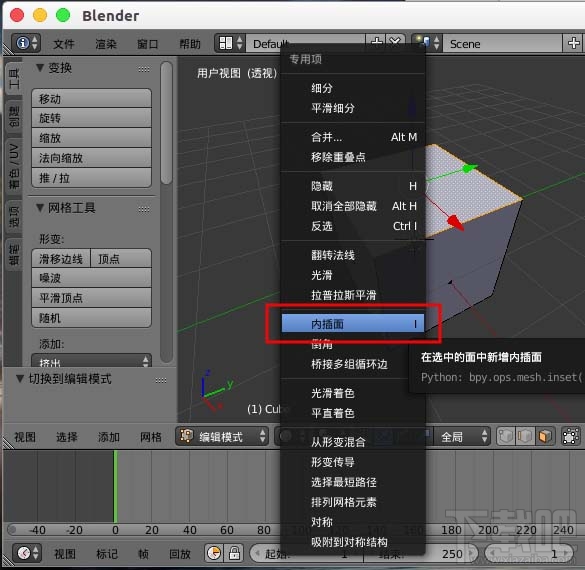Open the timeline editor type selector
This screenshot has width=585, height=570.
[x=27, y=553]
